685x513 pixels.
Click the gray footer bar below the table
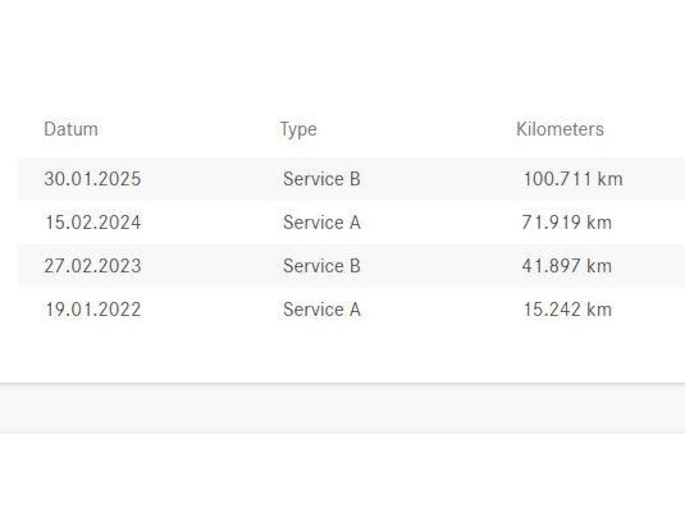(342, 409)
